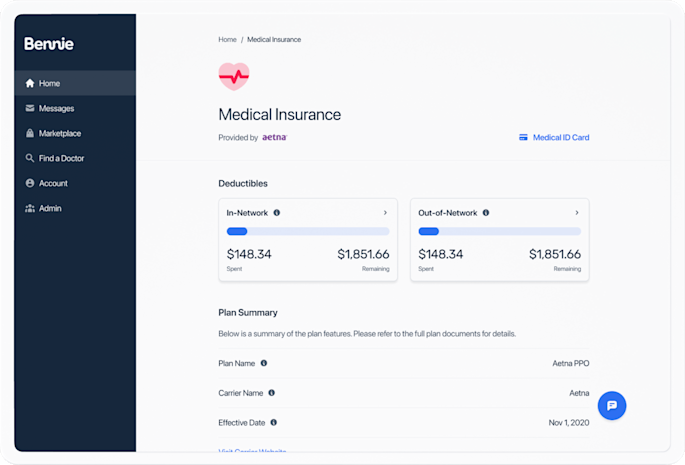Click the Carrier Name info icon
This screenshot has width=685, height=465.
point(272,393)
